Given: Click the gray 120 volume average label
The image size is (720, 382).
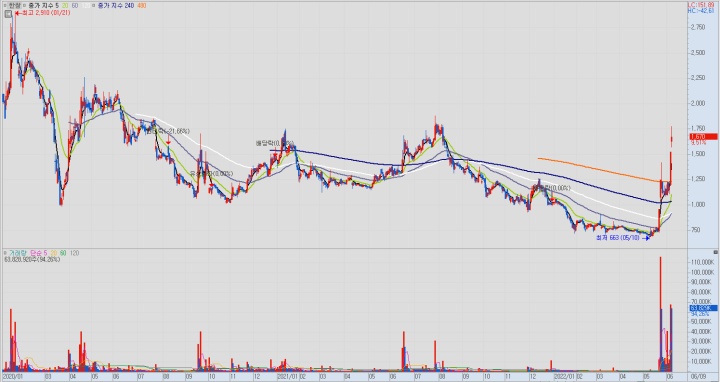Looking at the screenshot, I should coord(74,253).
